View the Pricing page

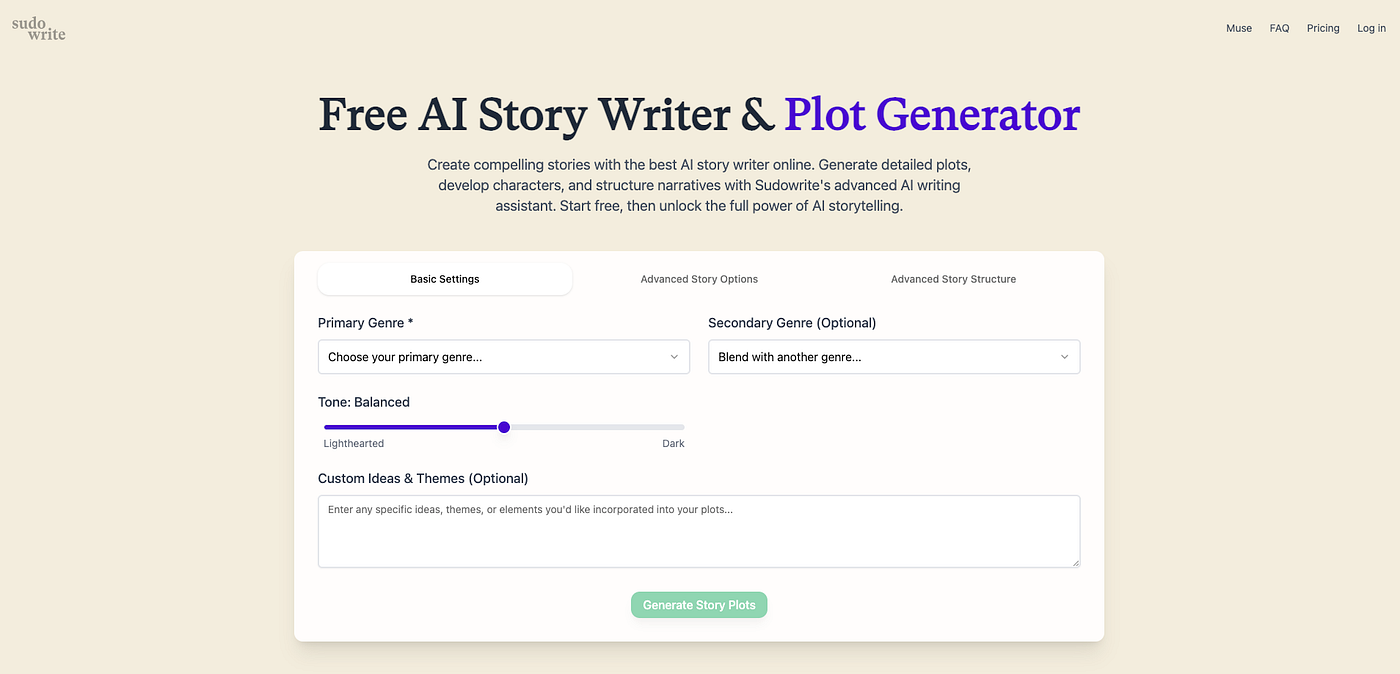tap(1323, 28)
